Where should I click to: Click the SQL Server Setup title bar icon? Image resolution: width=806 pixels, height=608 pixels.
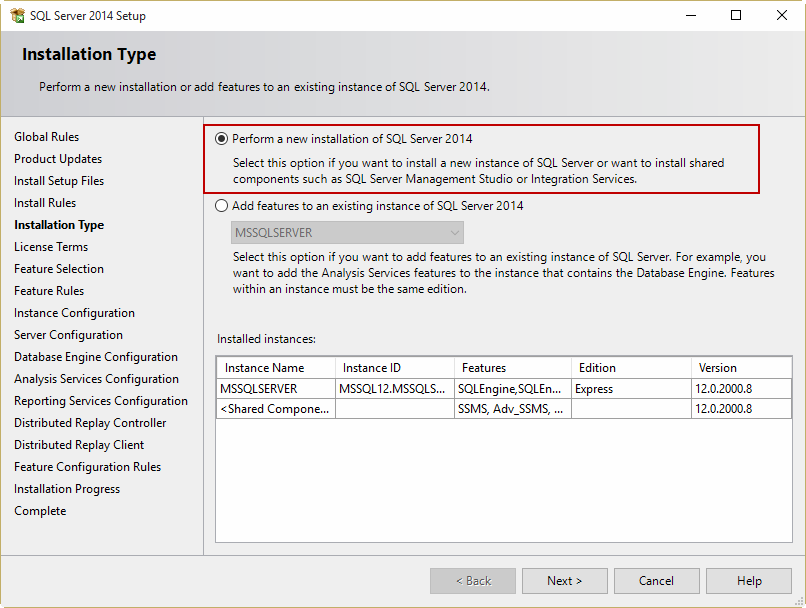tap(17, 15)
